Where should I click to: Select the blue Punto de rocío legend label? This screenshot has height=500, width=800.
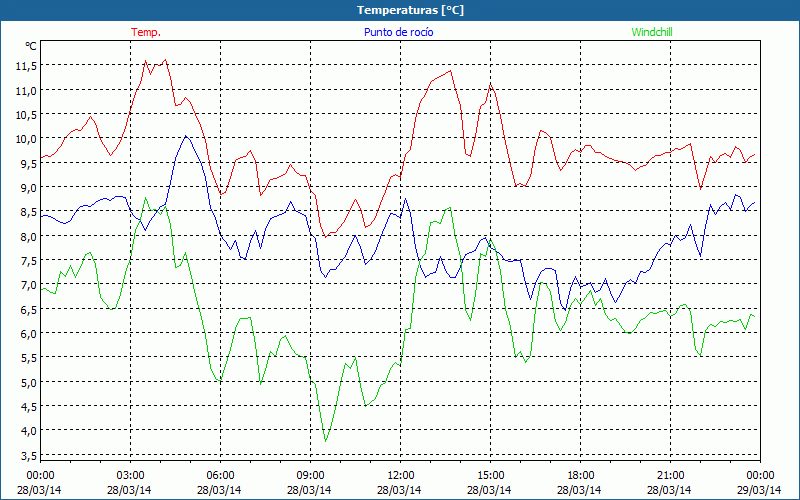click(x=398, y=32)
